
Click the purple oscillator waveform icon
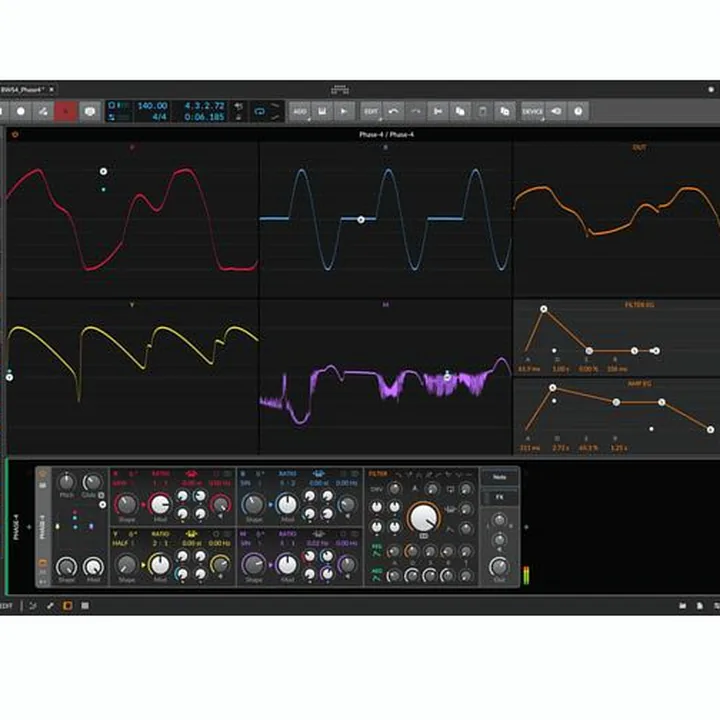(x=318, y=534)
